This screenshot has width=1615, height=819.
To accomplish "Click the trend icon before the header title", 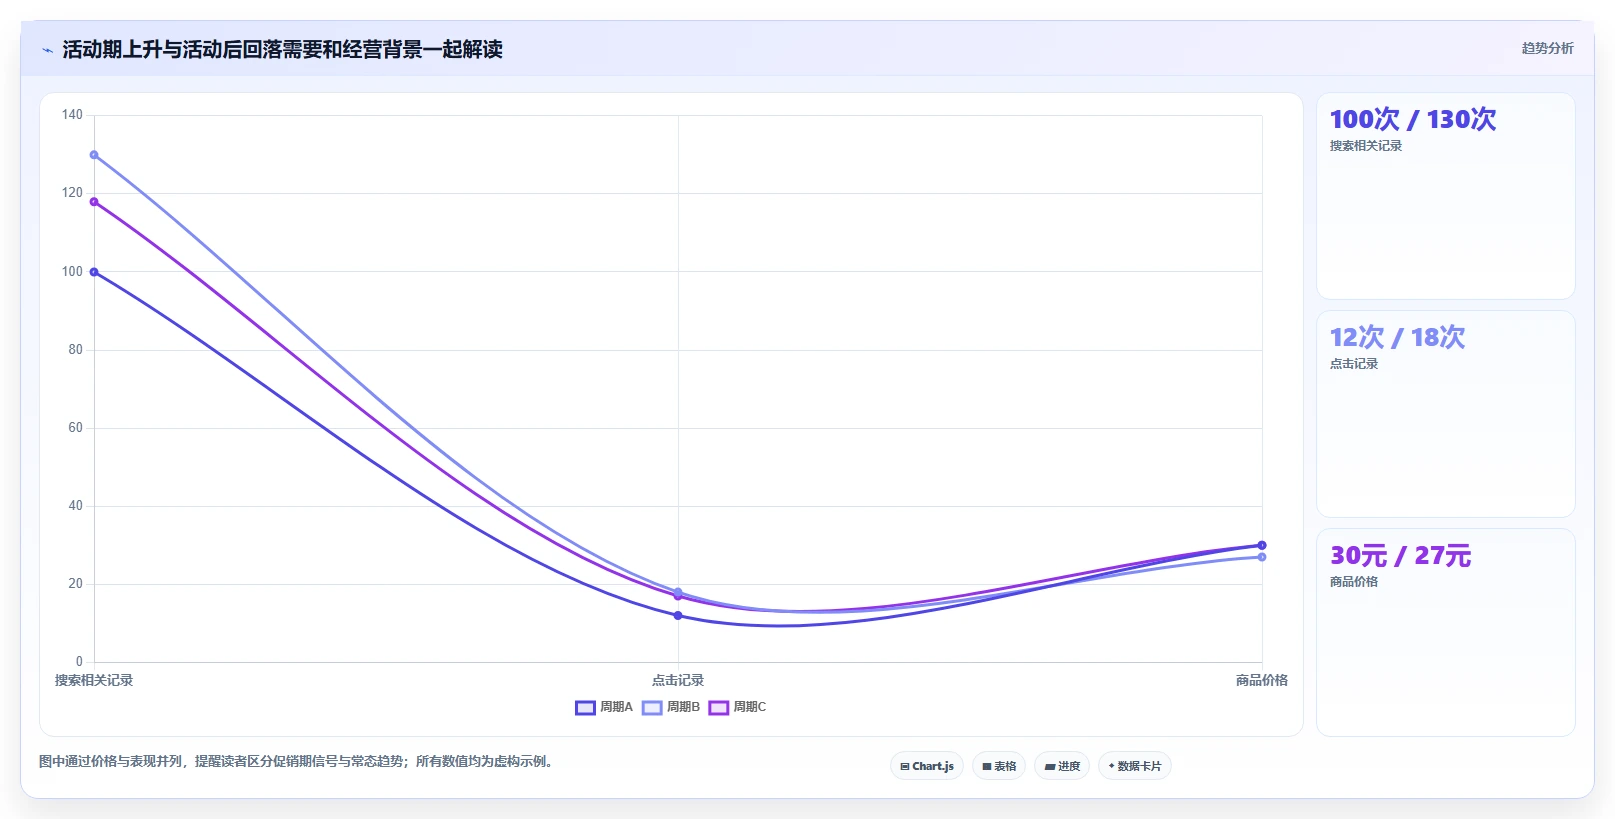I will tap(47, 50).
